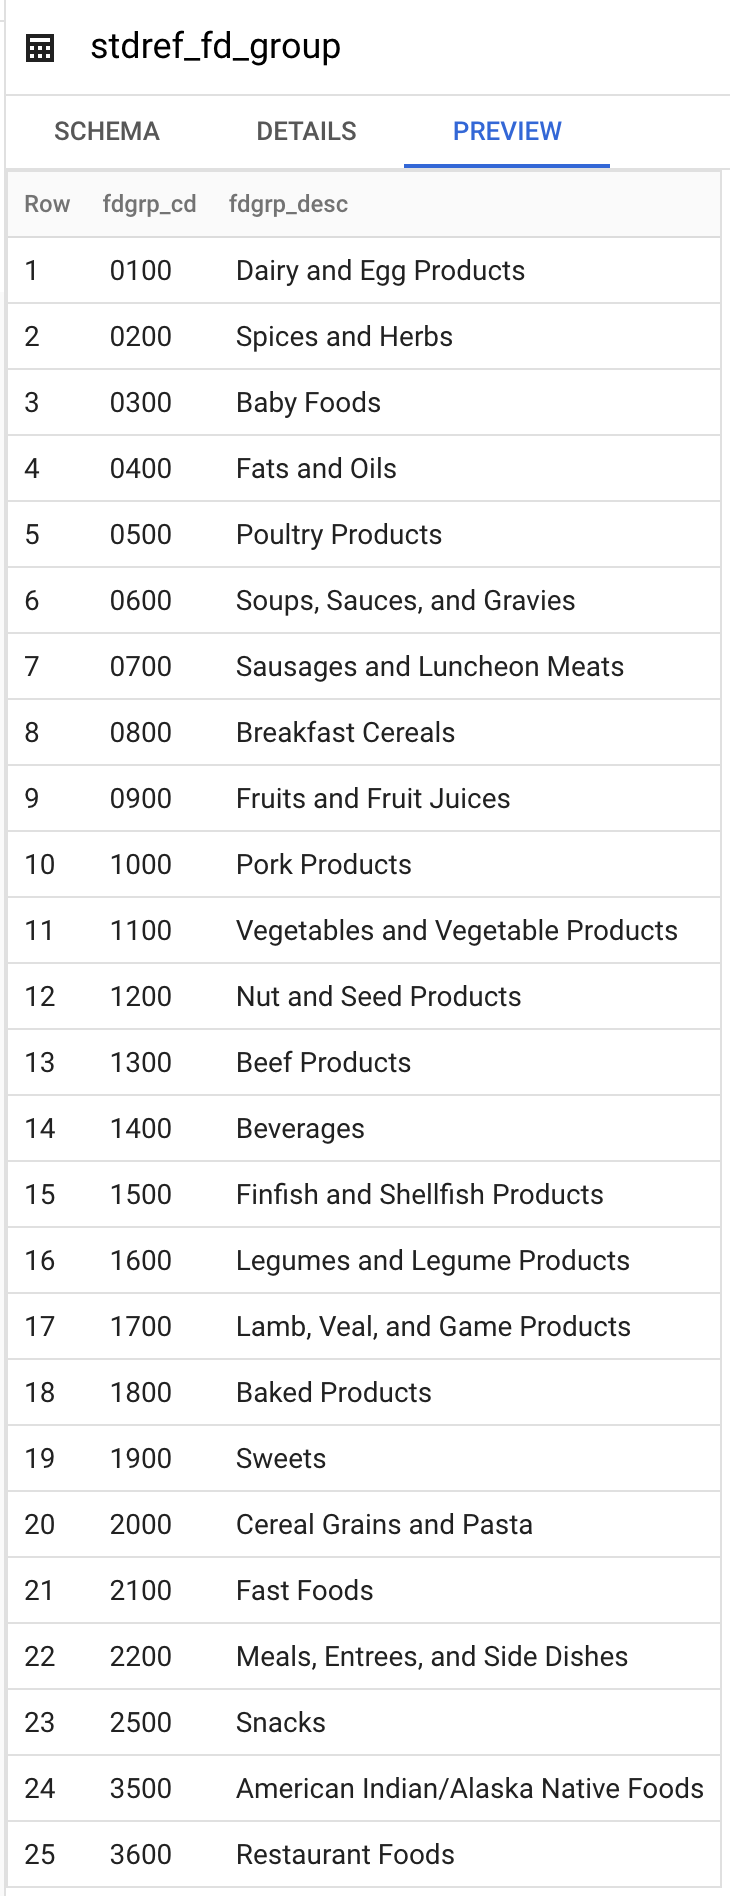Click the fdgrp_desc column header
730x1896 pixels.
(x=288, y=204)
